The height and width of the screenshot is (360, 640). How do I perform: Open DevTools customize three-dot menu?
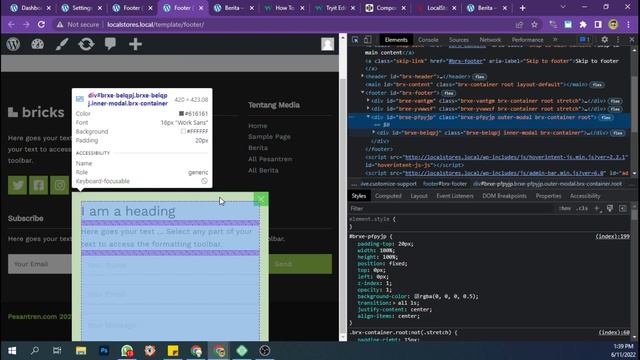click(x=618, y=40)
